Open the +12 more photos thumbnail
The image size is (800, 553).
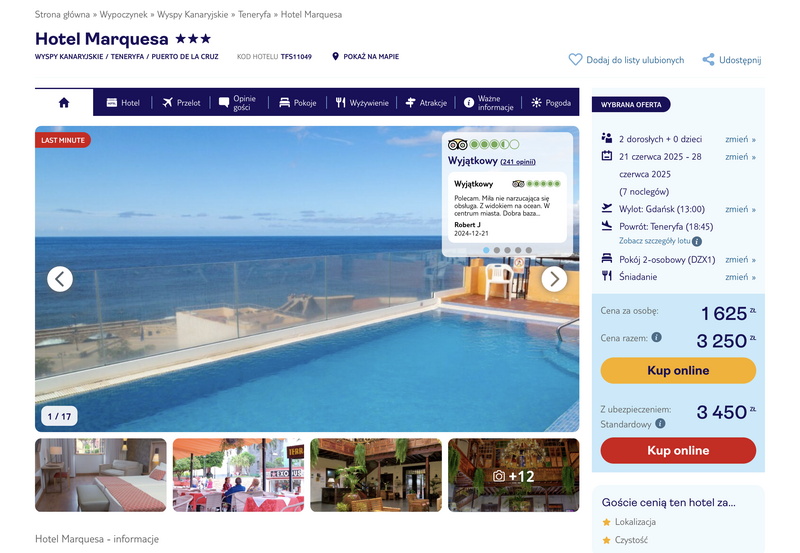(514, 475)
